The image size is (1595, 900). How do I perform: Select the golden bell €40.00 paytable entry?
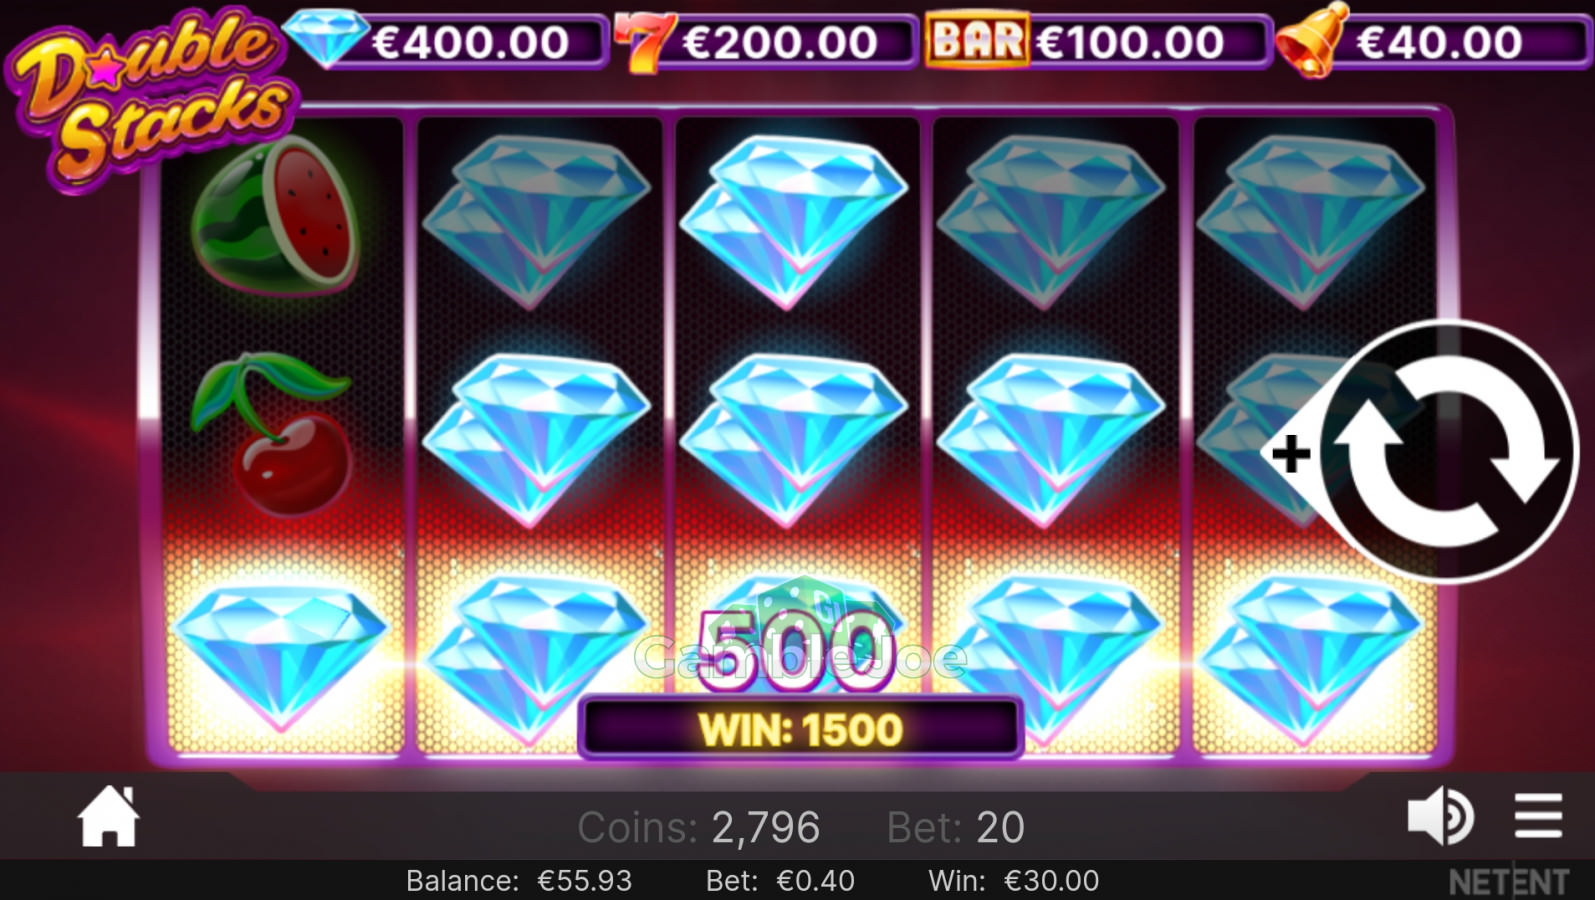(x=1431, y=42)
